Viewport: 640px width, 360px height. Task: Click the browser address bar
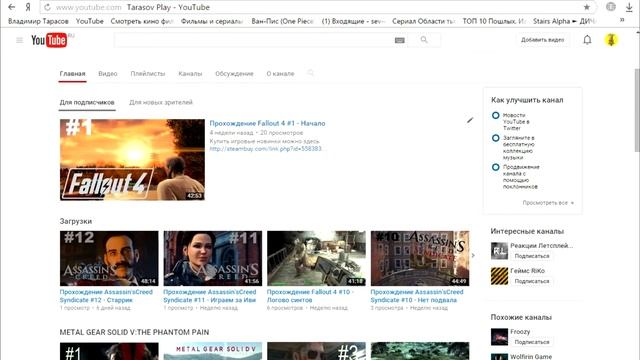click(318, 7)
